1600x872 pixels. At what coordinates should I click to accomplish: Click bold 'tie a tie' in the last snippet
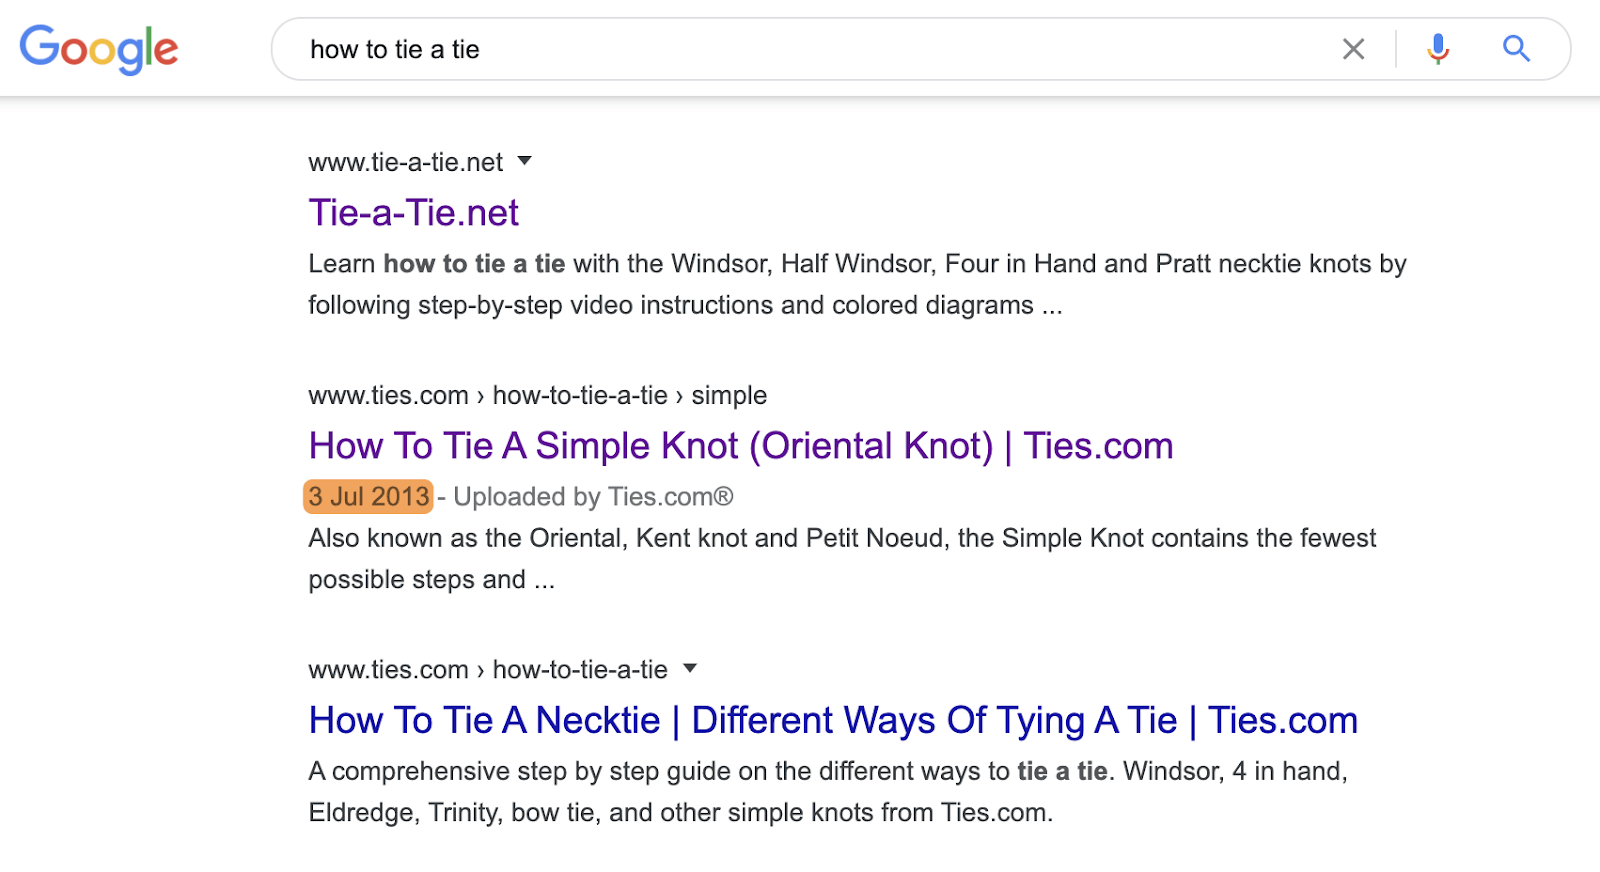[x=1062, y=771]
